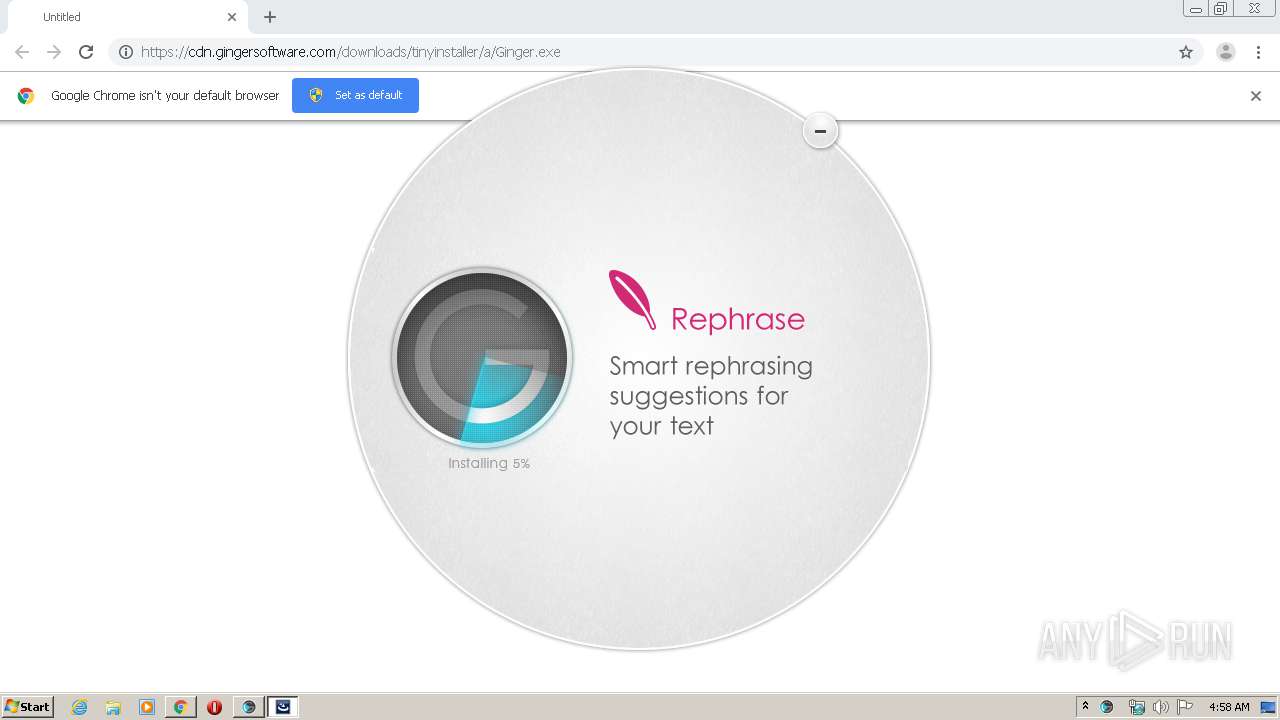1280x720 pixels.
Task: Minimize the Ginger installer using the minus button
Action: [820, 131]
